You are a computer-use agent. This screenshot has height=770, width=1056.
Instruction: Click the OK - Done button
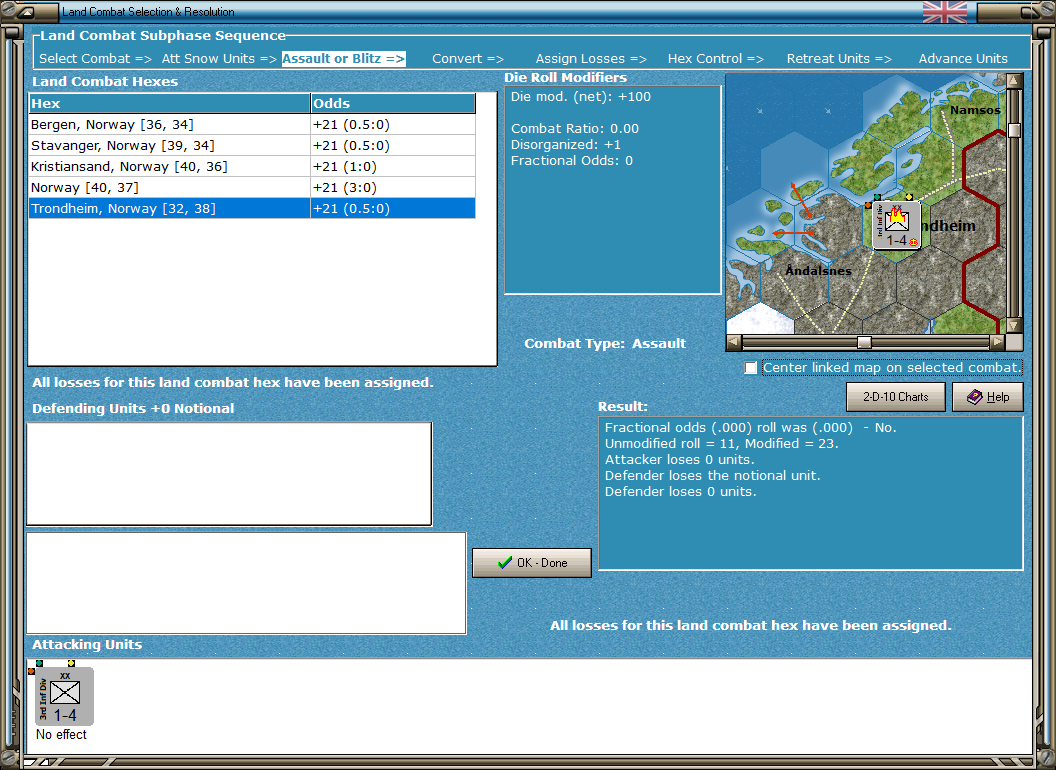[x=532, y=563]
